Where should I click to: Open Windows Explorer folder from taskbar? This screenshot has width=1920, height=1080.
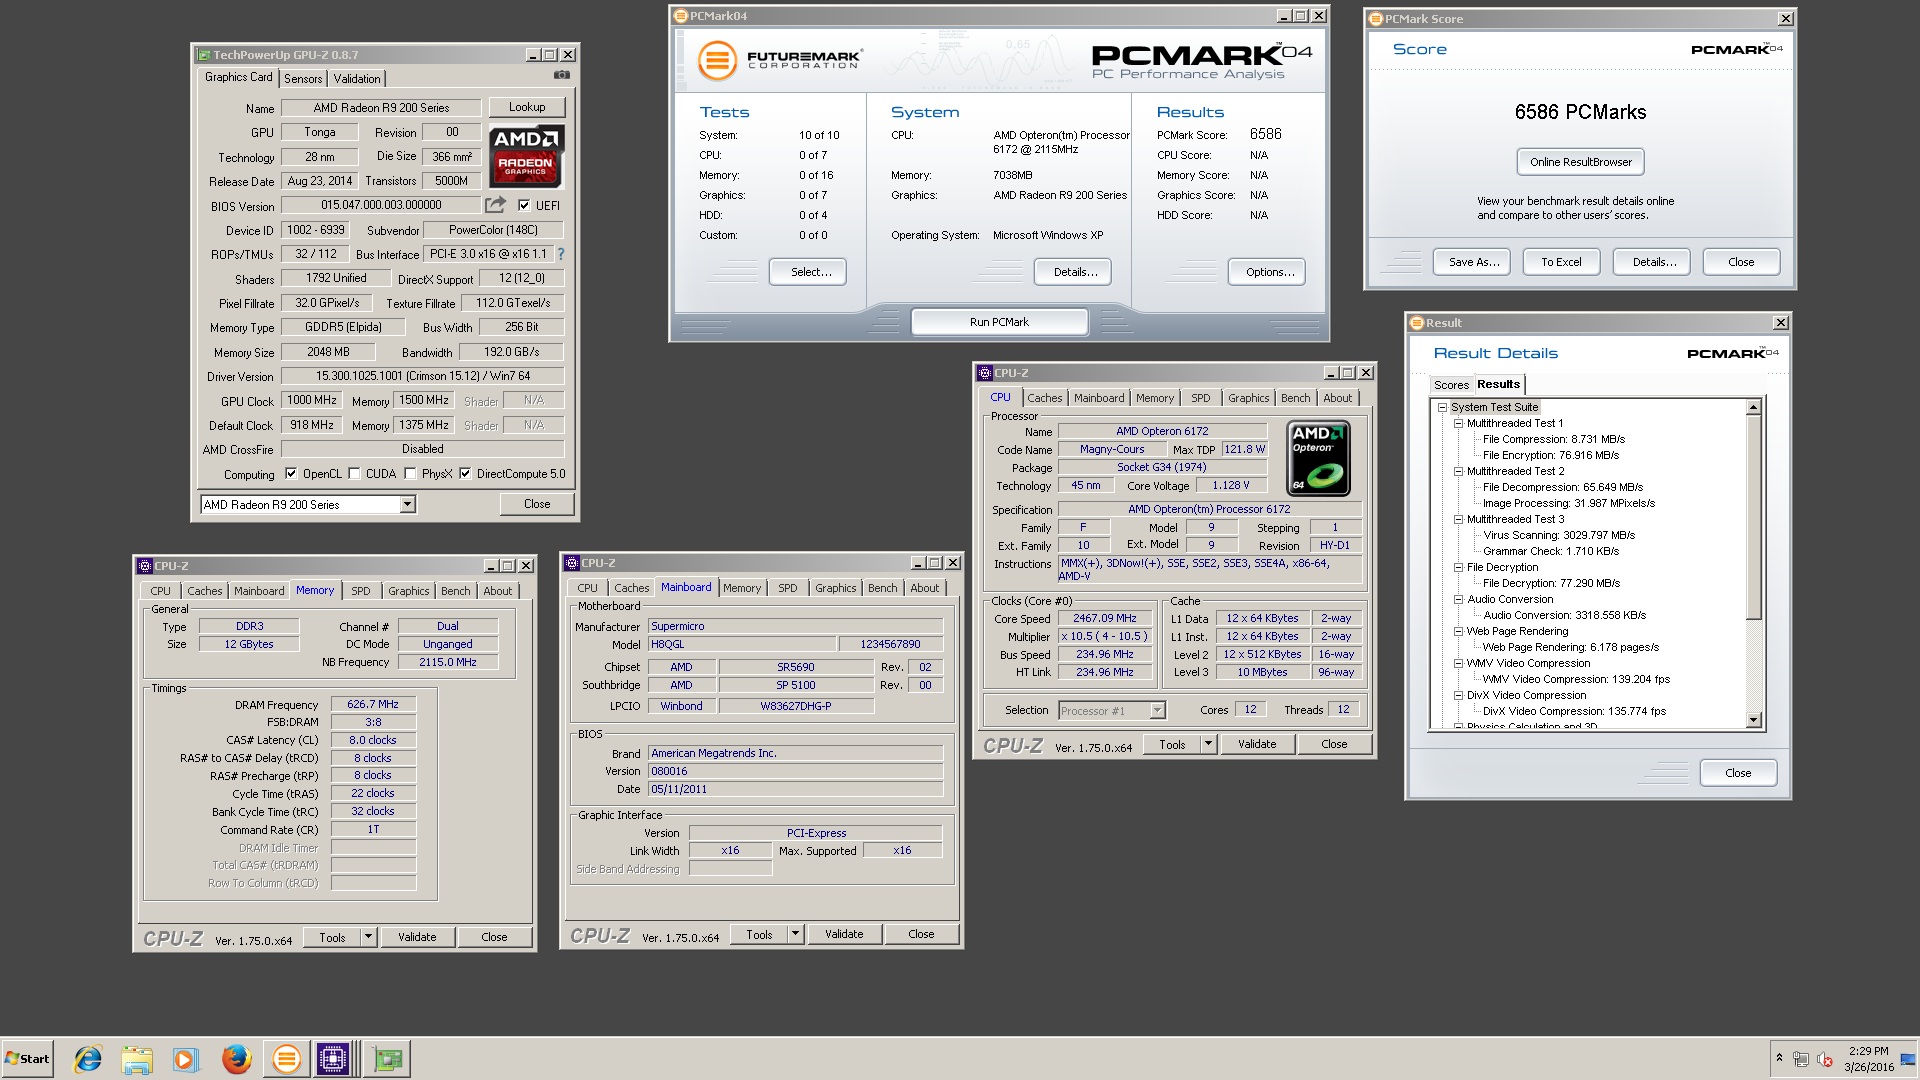[x=137, y=1059]
